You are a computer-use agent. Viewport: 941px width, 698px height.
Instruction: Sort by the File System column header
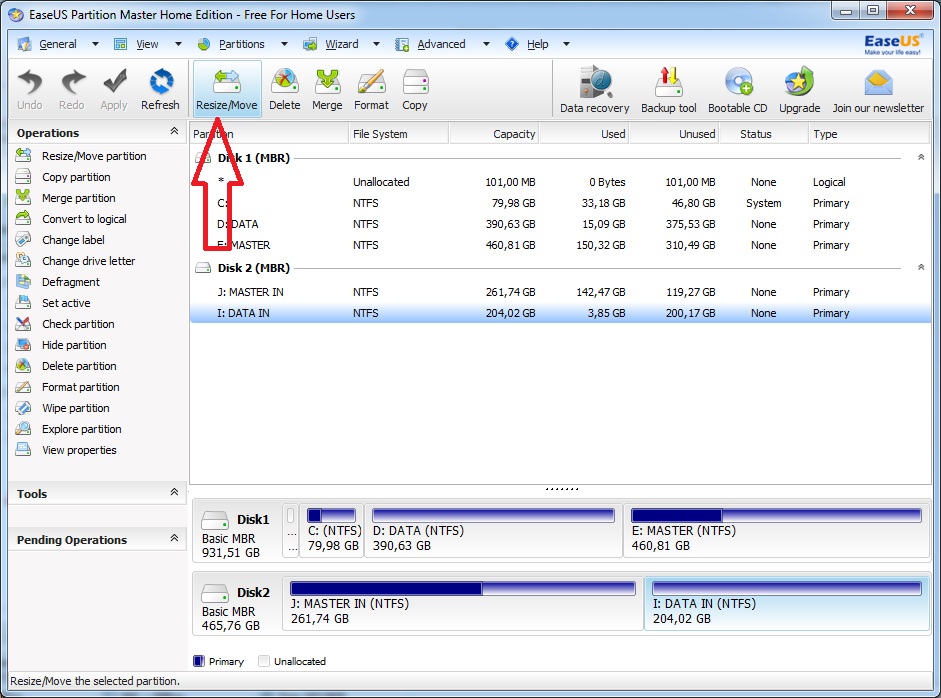click(398, 134)
